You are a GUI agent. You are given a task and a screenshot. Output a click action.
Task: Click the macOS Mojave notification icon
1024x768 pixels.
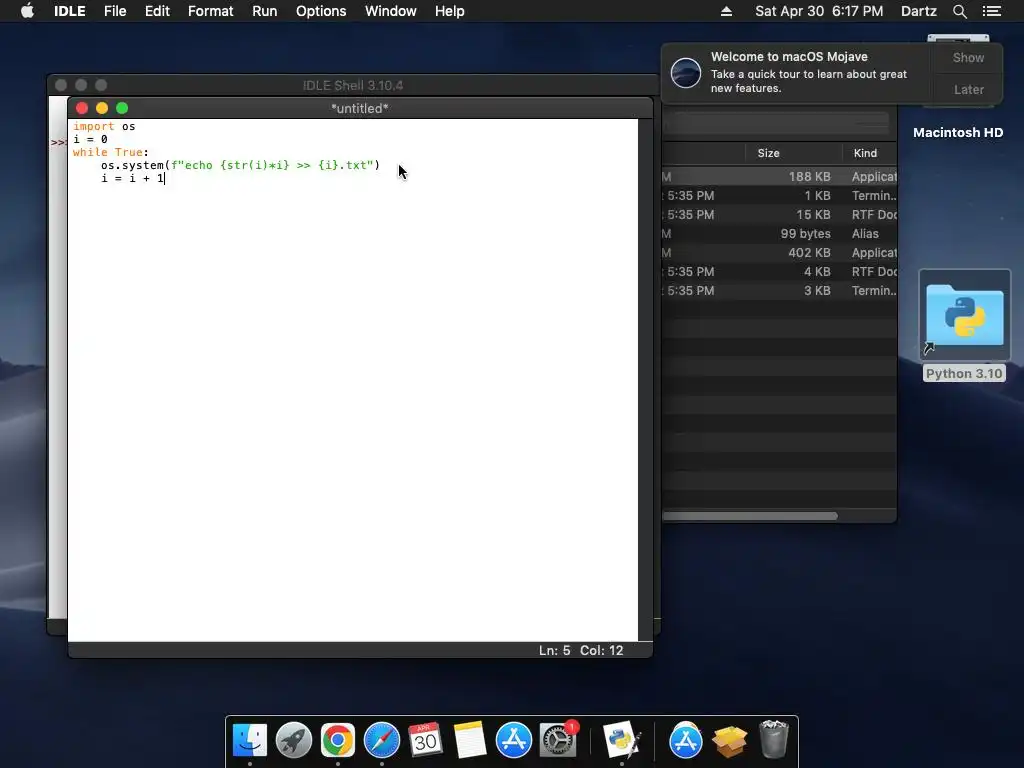point(686,72)
